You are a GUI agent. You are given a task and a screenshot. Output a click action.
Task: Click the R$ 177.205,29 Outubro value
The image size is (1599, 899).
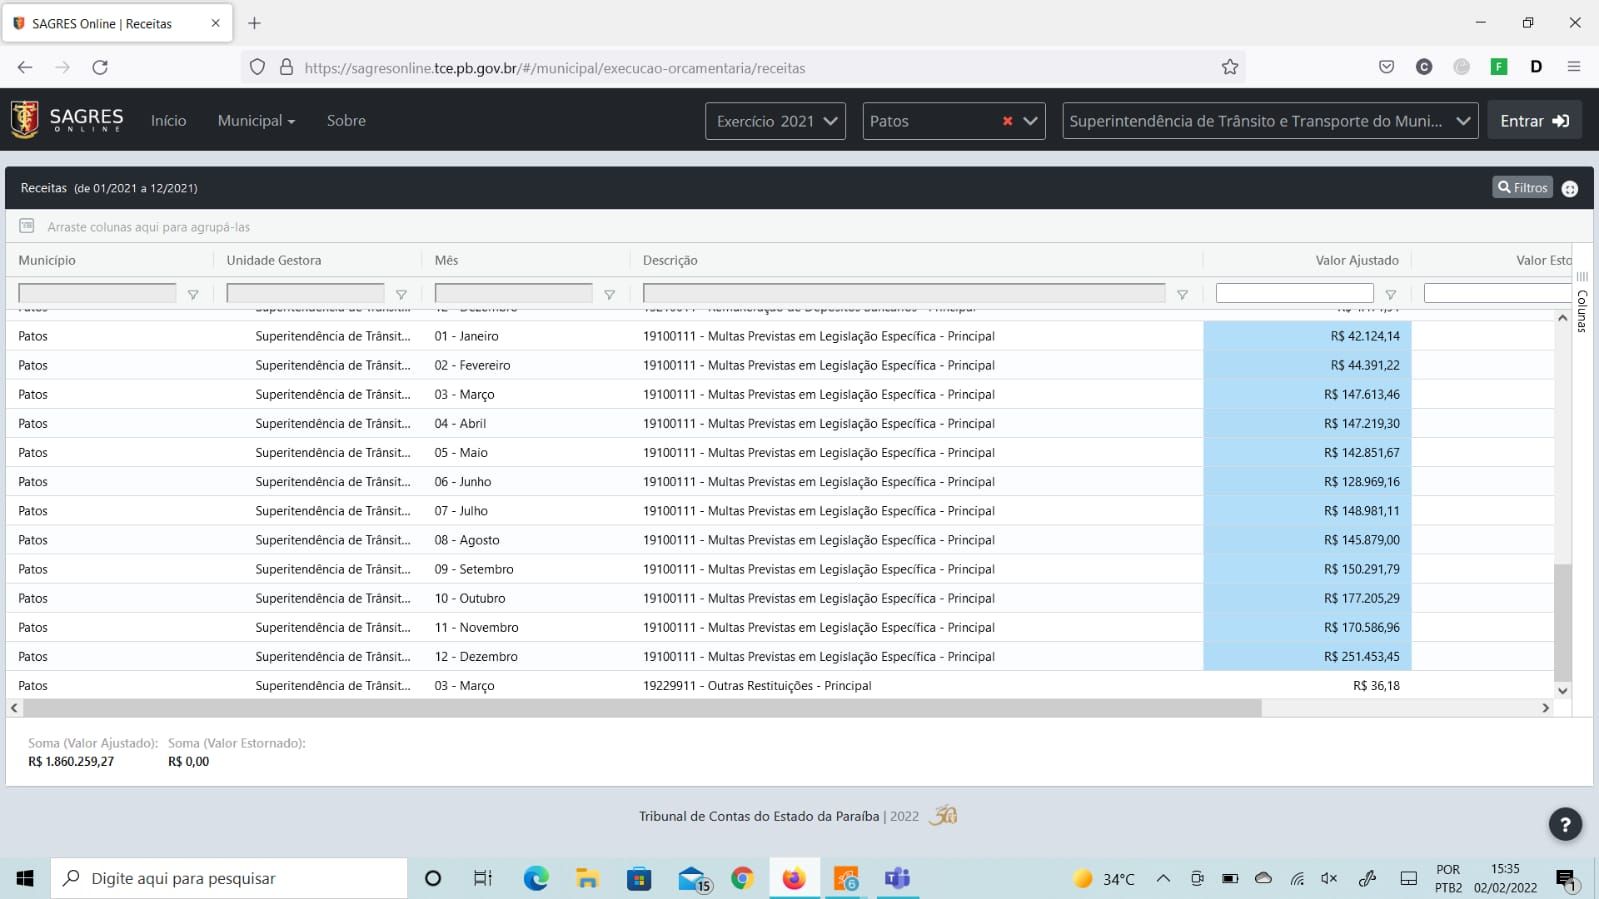pos(1362,598)
